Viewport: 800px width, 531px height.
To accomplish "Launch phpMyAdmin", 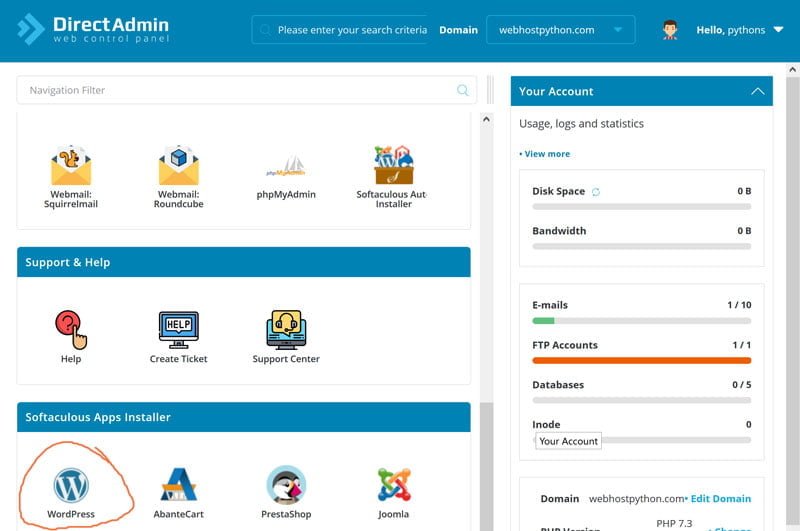I will coord(286,167).
